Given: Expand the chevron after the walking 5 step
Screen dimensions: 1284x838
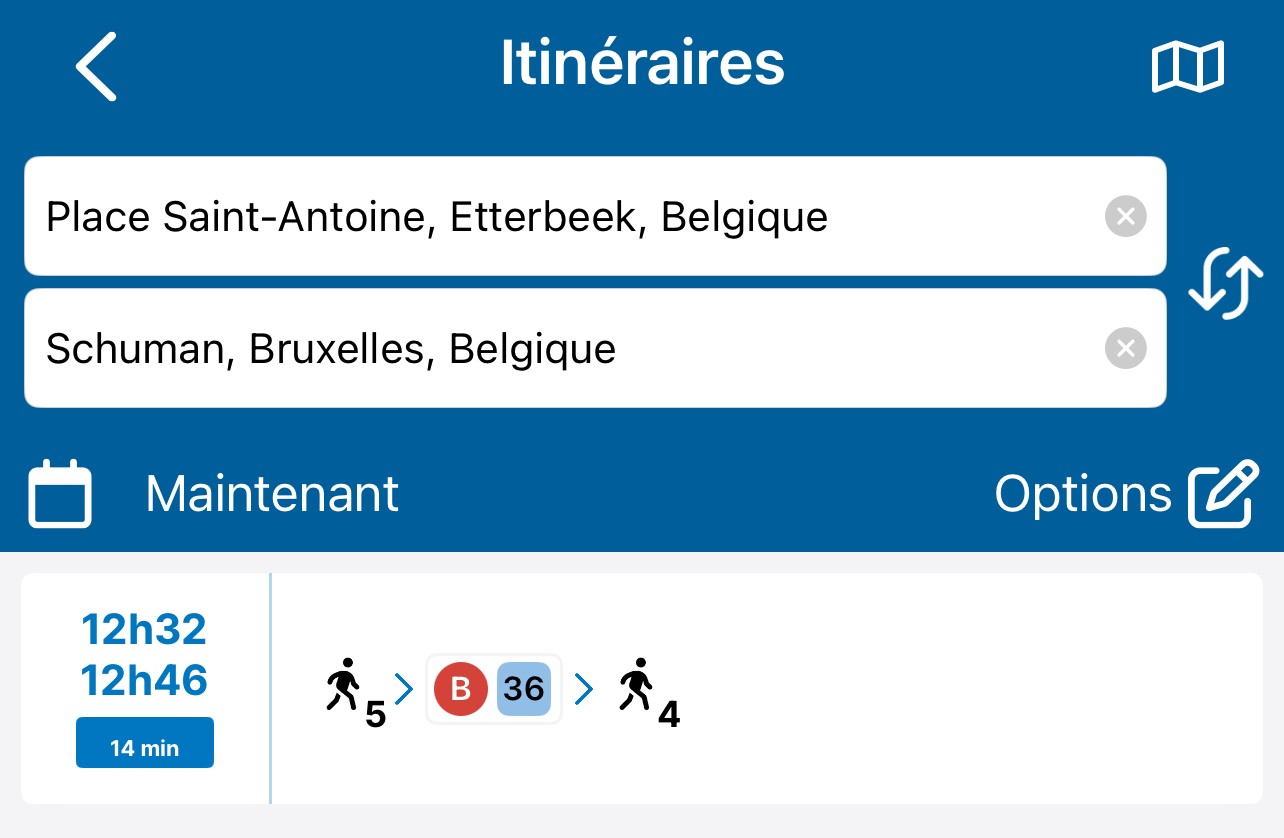Looking at the screenshot, I should pos(404,688).
